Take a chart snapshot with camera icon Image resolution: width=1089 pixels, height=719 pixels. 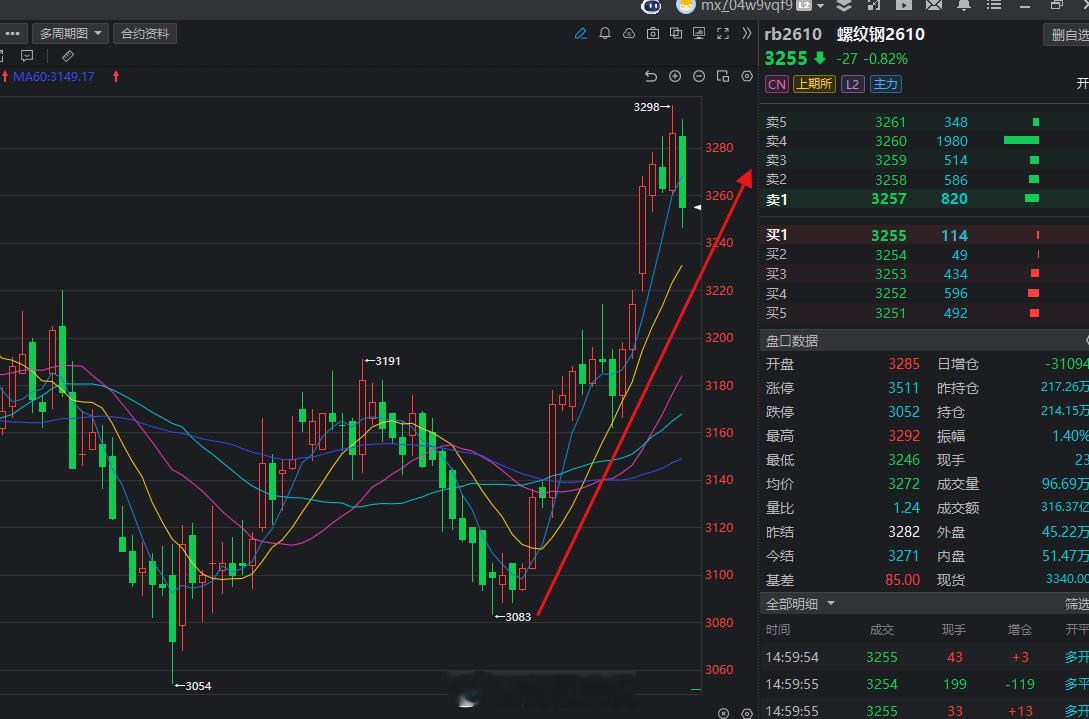pyautogui.click(x=652, y=33)
